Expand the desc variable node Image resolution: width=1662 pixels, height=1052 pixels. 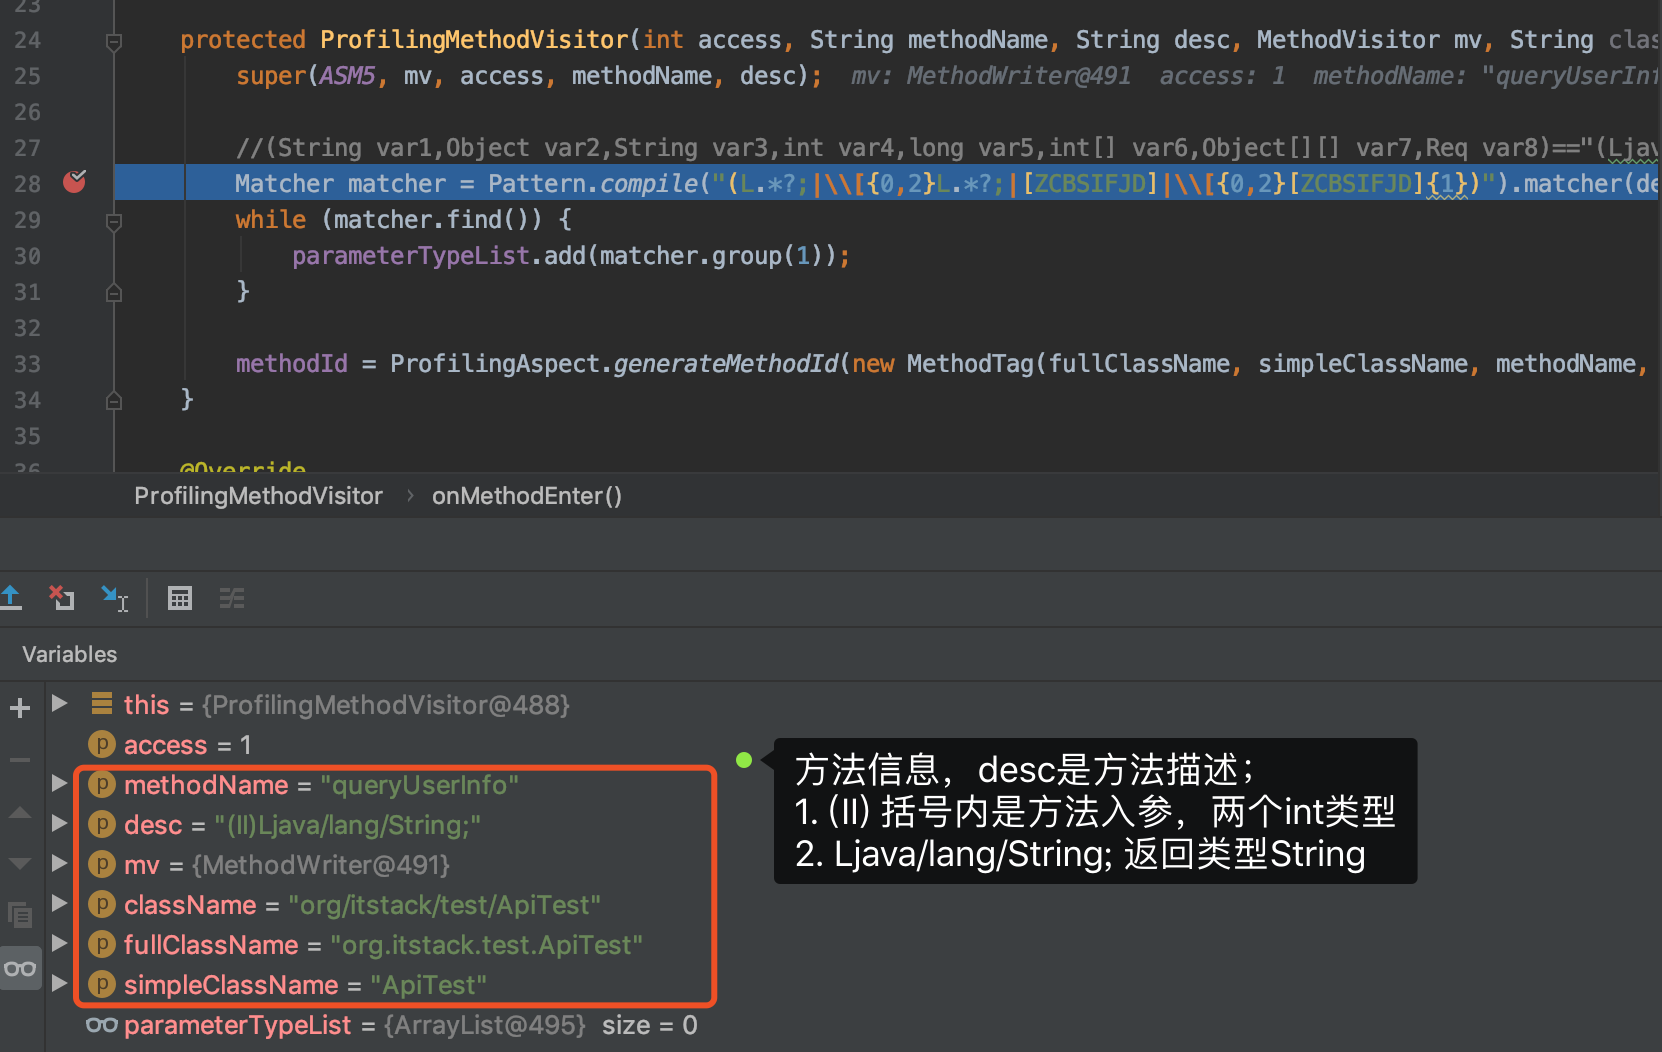tap(59, 823)
